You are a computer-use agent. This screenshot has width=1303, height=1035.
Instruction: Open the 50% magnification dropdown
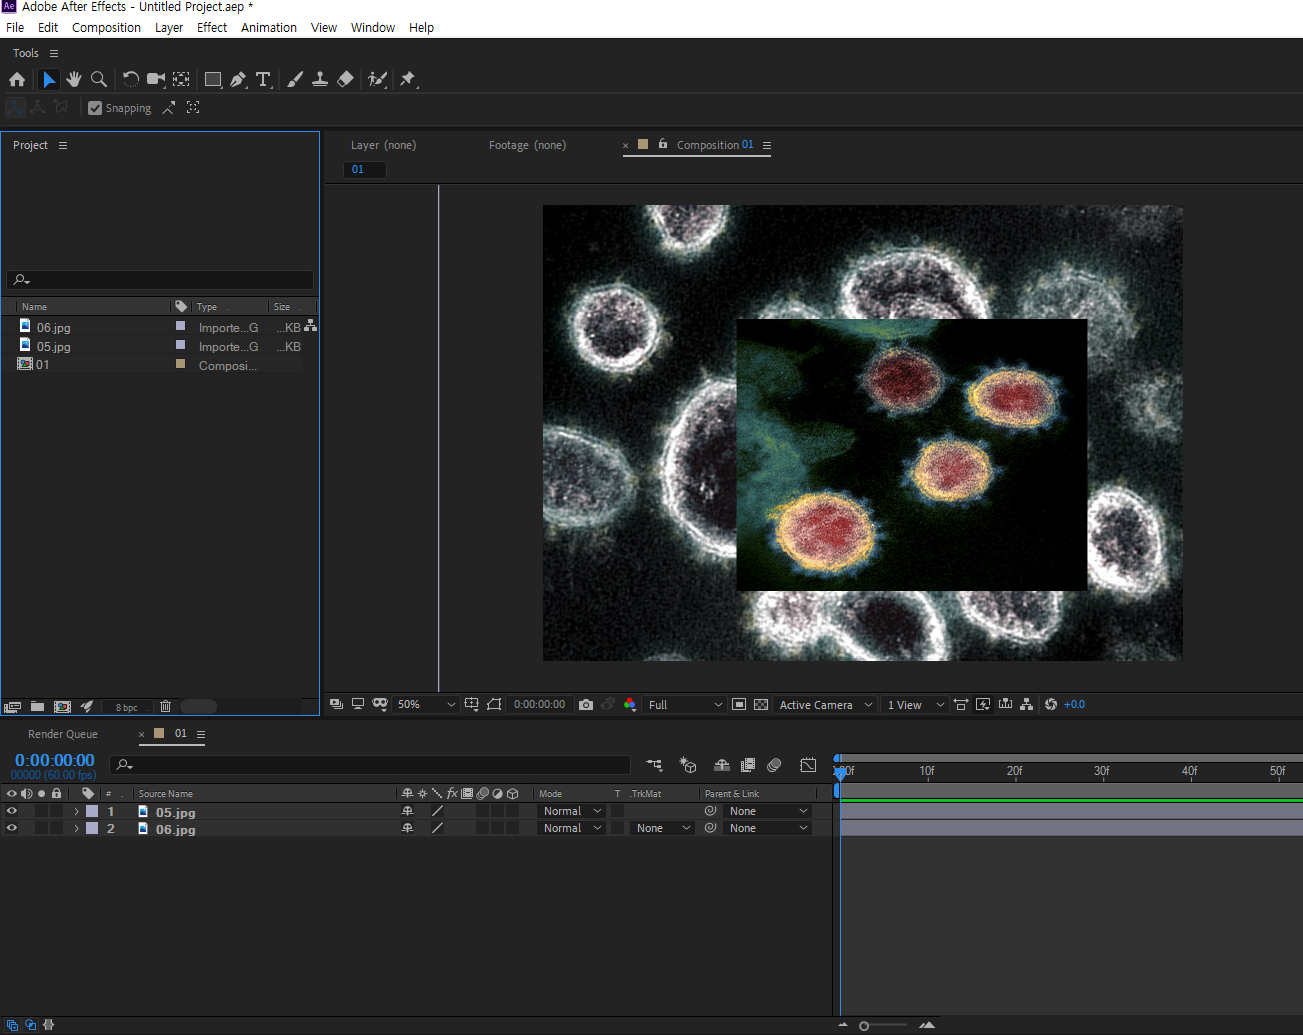425,705
